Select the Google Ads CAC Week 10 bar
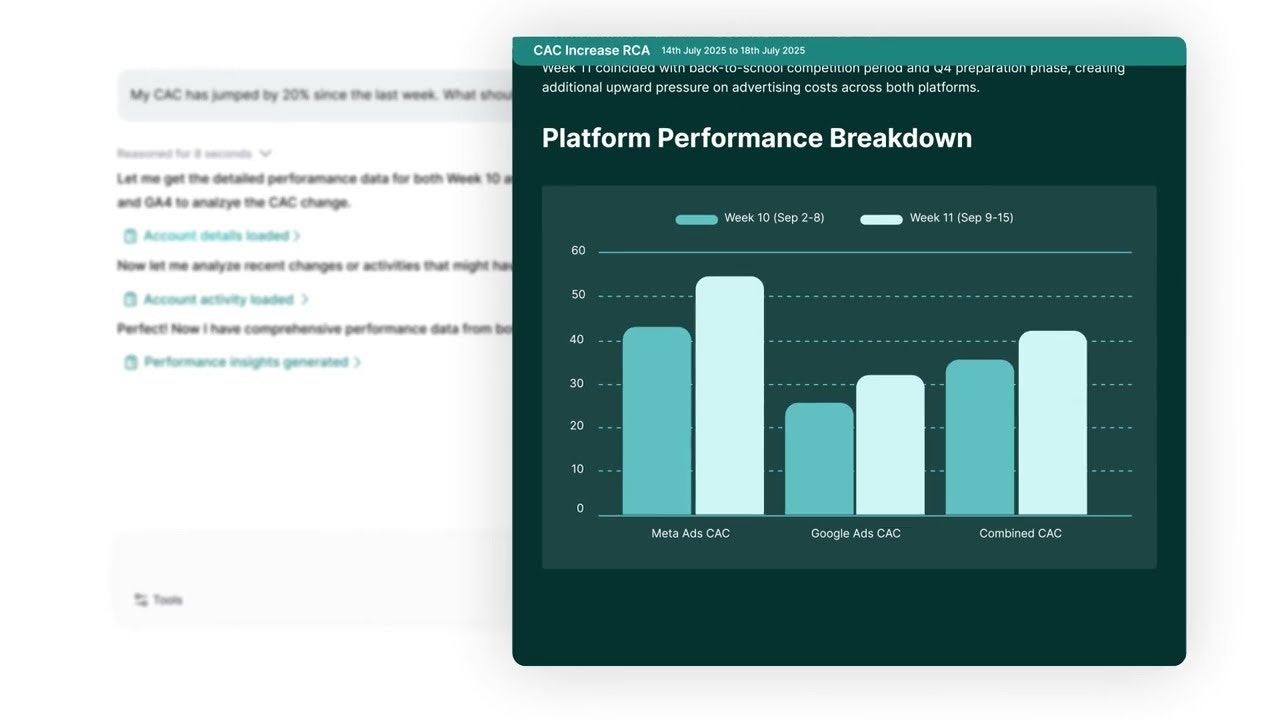 819,459
